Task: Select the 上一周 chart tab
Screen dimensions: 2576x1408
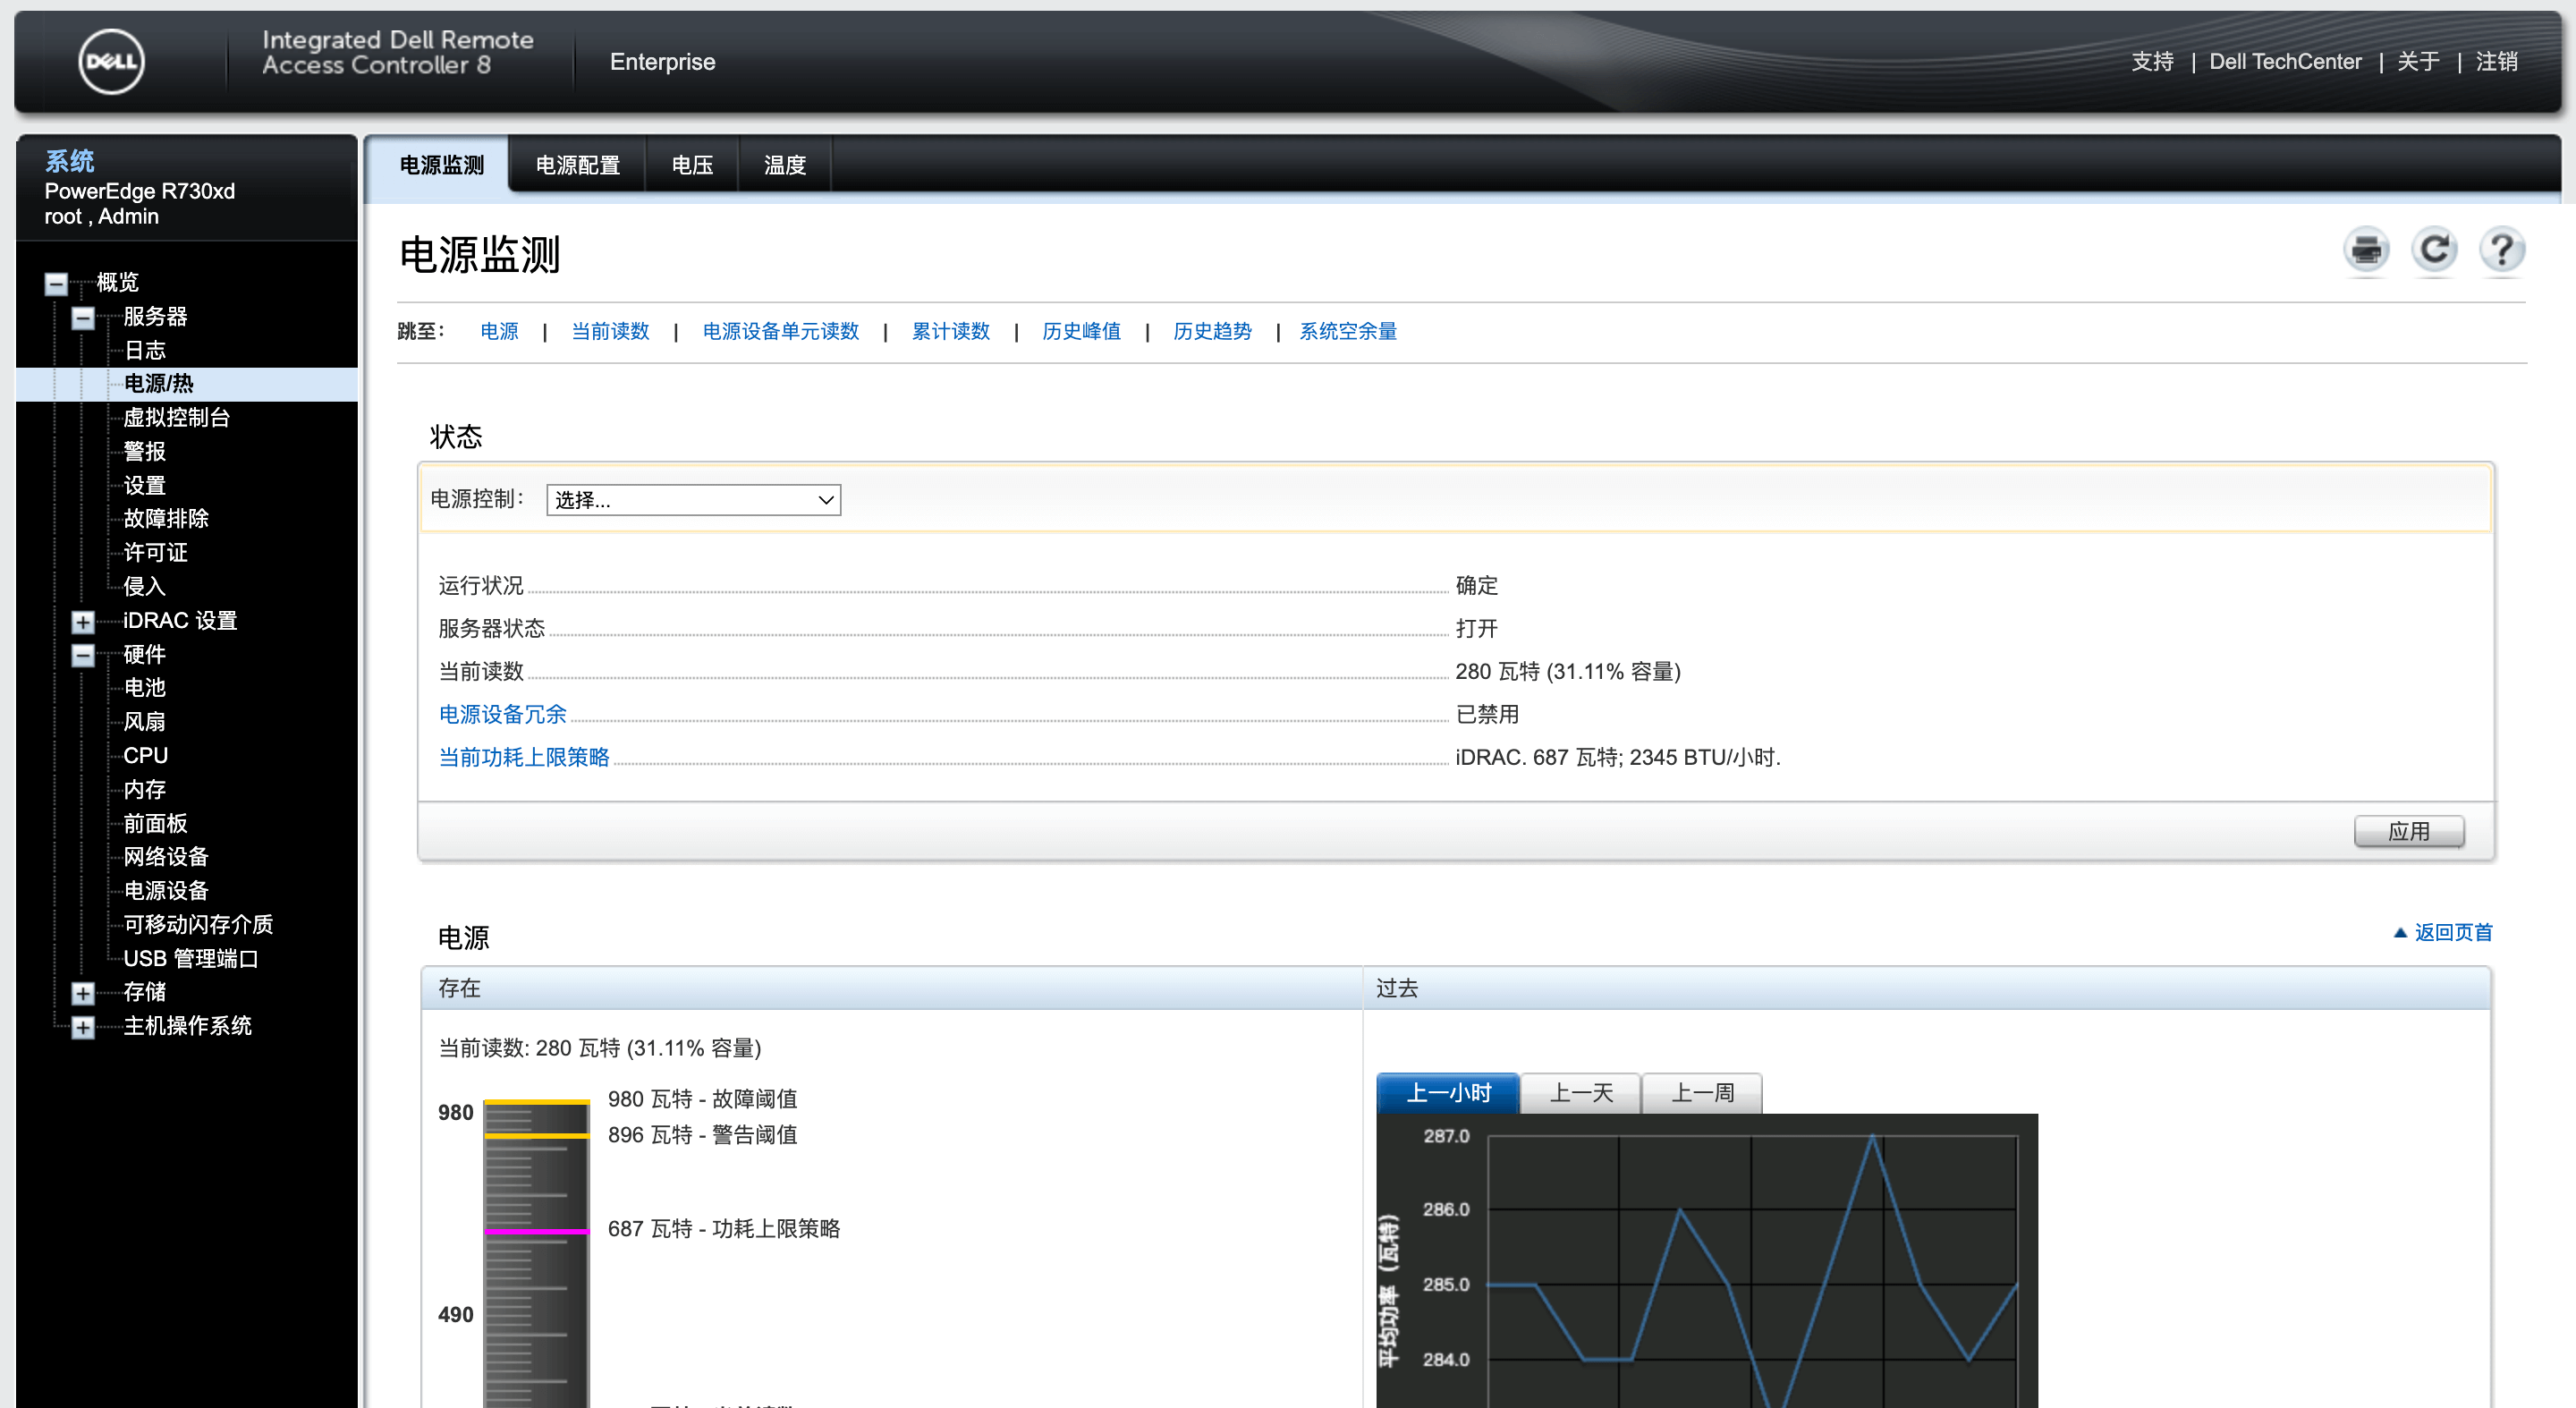Action: [1702, 1093]
